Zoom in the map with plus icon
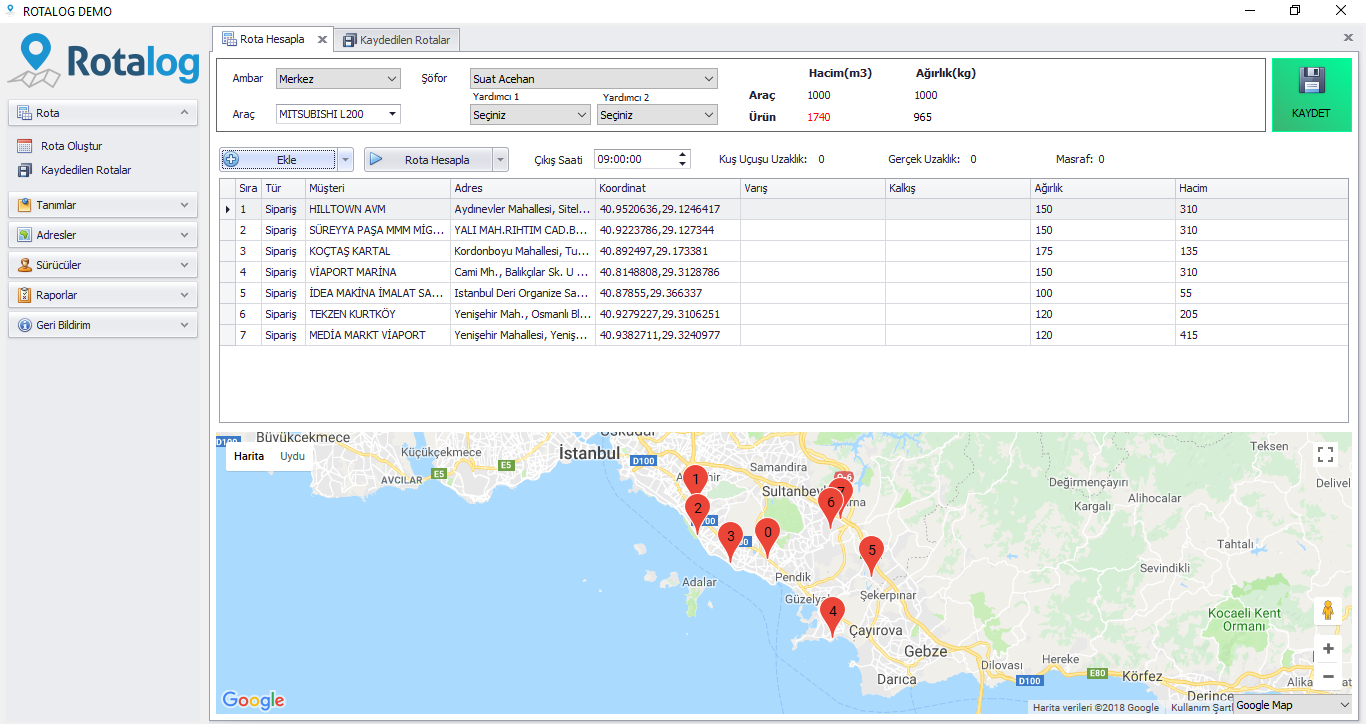This screenshot has width=1366, height=724. click(x=1328, y=649)
